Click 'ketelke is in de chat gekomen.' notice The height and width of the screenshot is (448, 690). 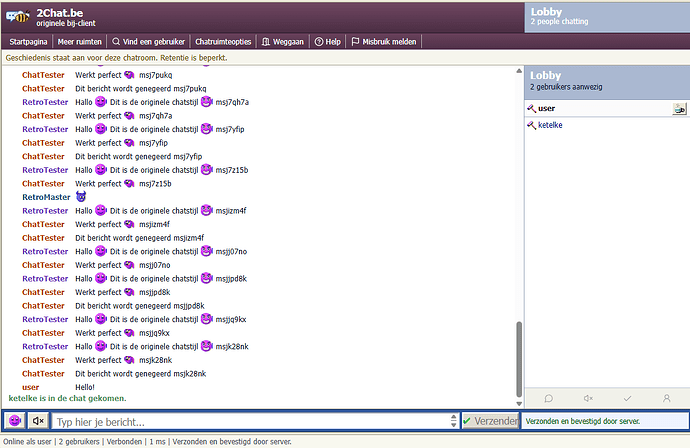(x=67, y=398)
